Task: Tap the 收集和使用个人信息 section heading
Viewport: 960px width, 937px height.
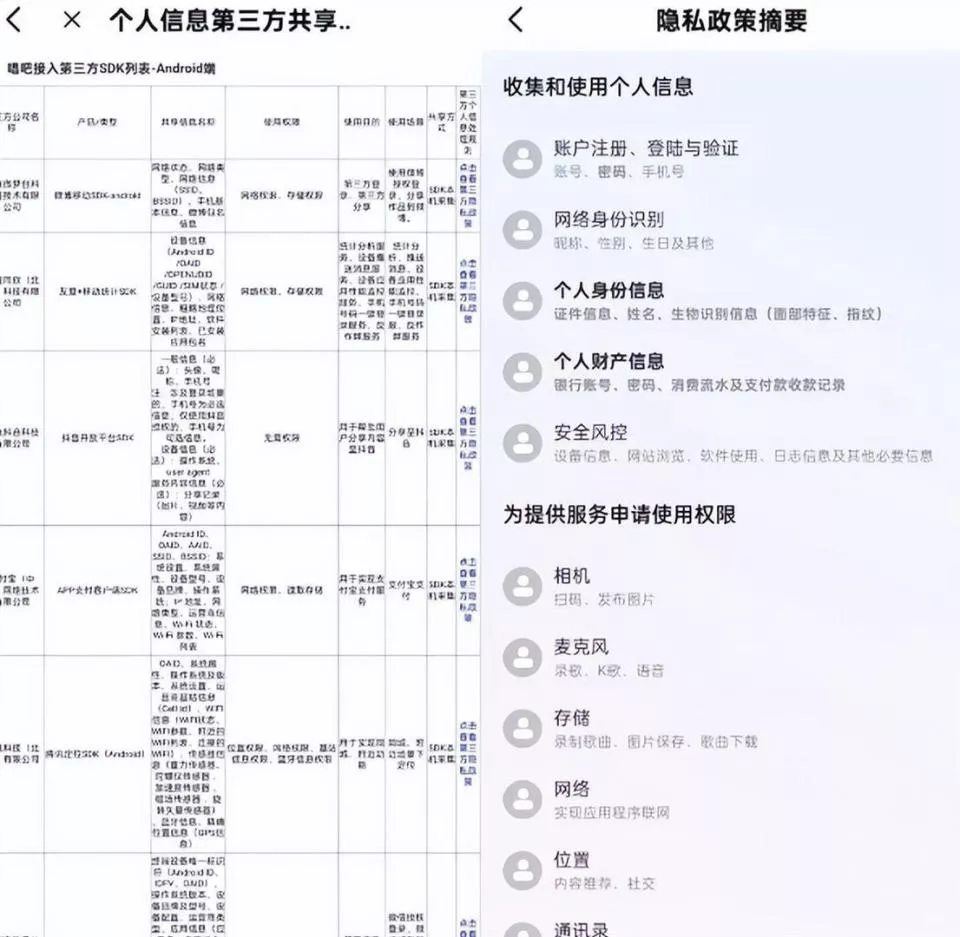Action: click(x=598, y=87)
